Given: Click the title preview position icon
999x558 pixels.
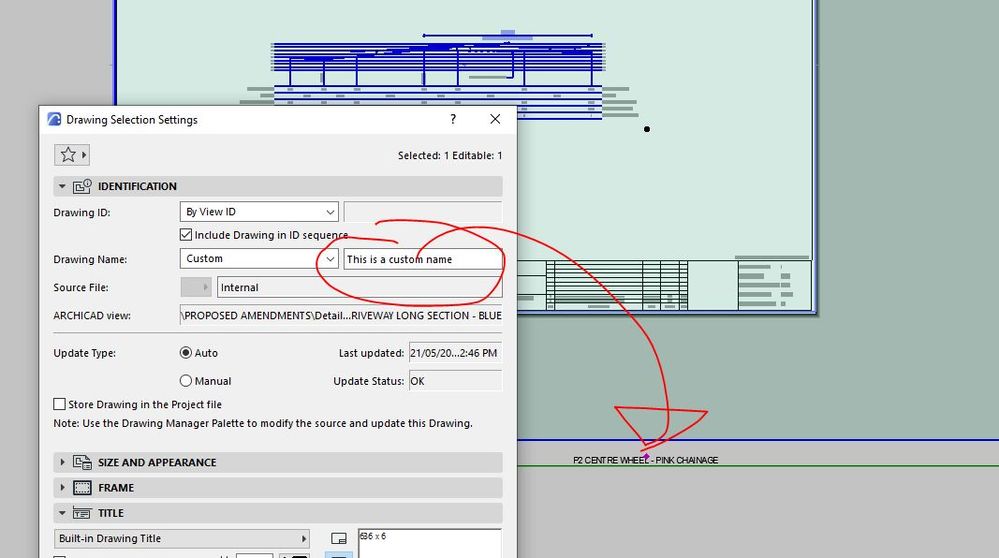Looking at the screenshot, I should coord(339,538).
